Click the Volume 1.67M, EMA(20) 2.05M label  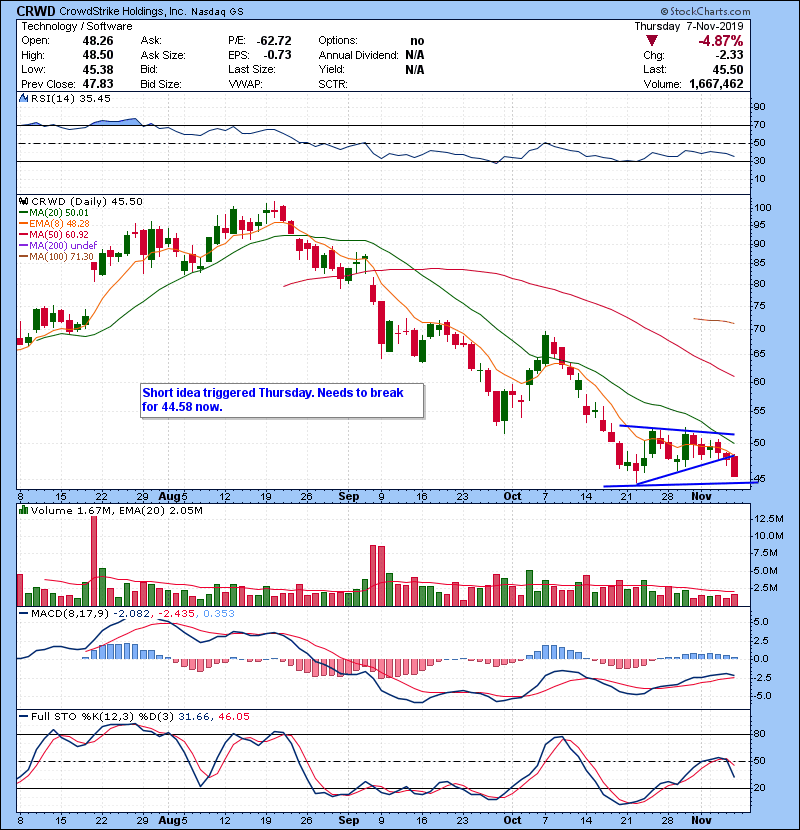[x=116, y=511]
